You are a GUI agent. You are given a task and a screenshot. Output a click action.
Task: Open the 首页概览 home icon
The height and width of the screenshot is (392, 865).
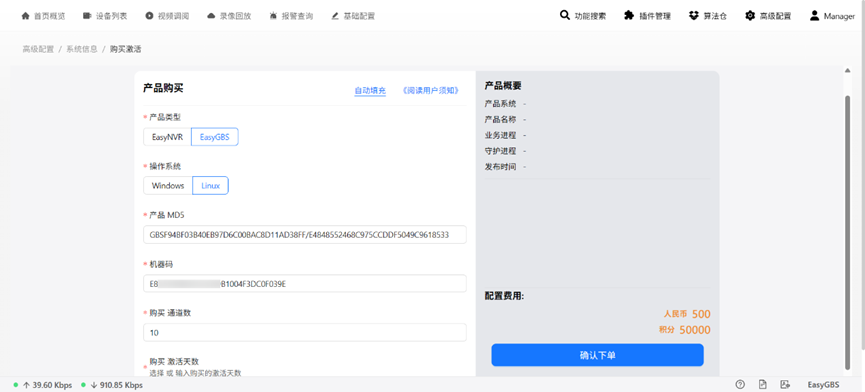25,16
